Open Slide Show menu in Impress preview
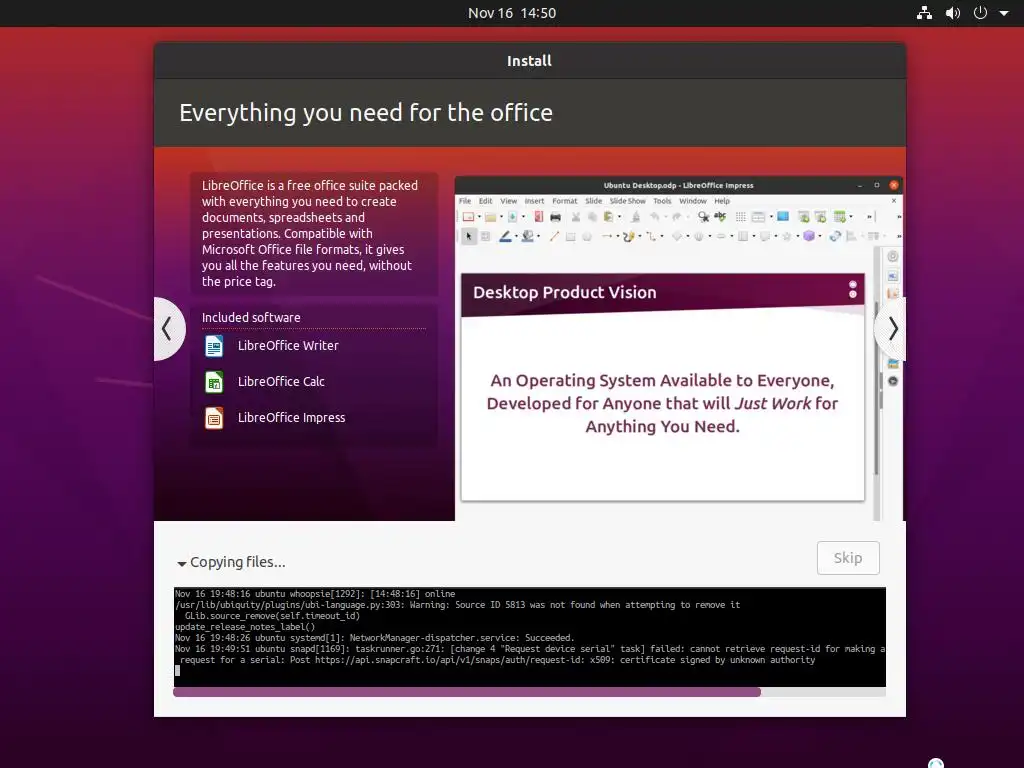This screenshot has width=1024, height=768. tap(628, 201)
